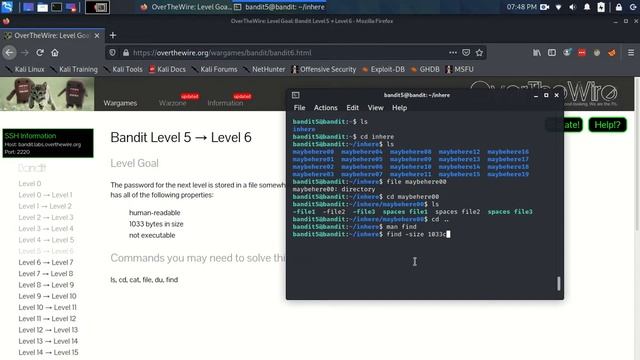Image resolution: width=640 pixels, height=360 pixels.
Task: Open a new Firefox tab with plus
Action: click(113, 36)
